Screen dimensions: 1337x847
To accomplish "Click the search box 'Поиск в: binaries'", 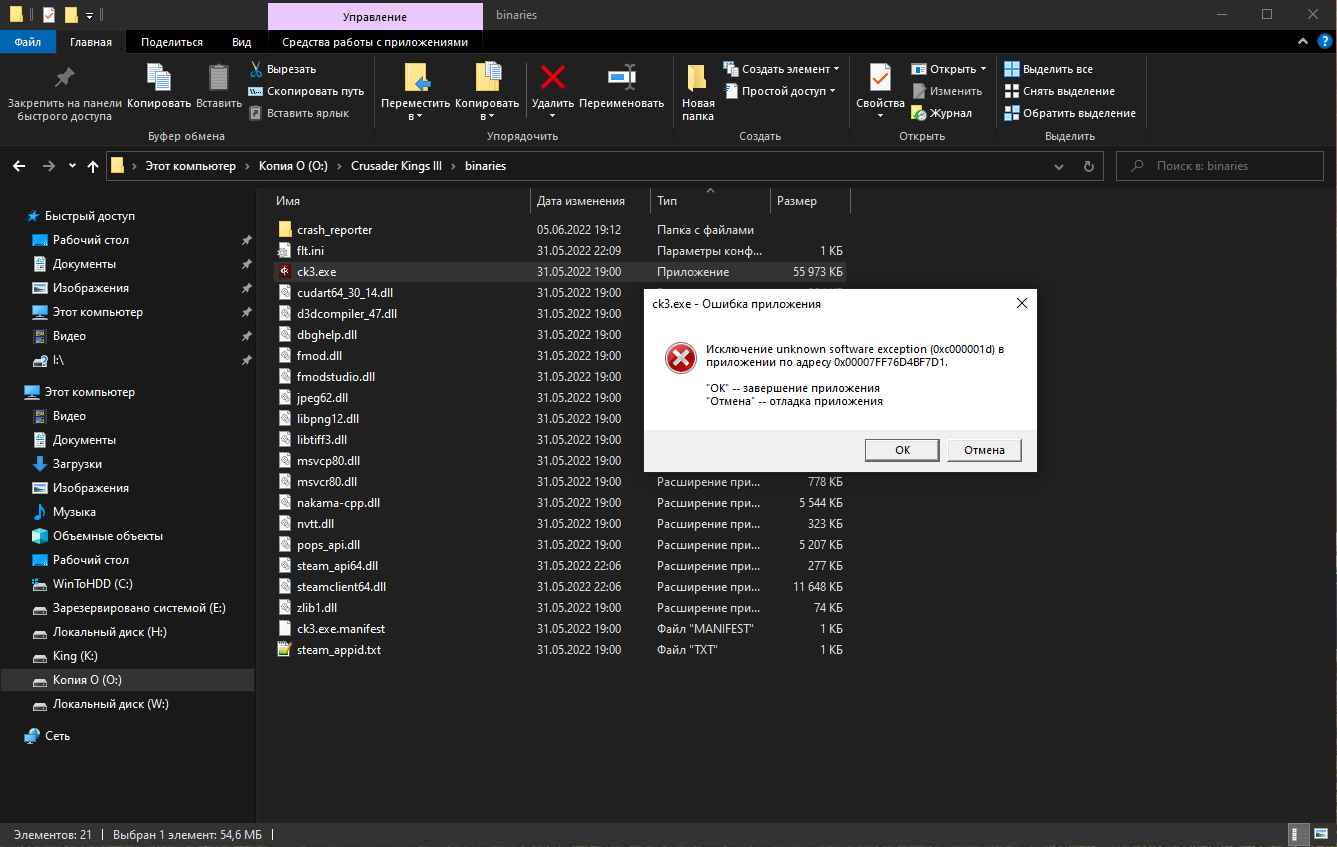I will (1221, 166).
